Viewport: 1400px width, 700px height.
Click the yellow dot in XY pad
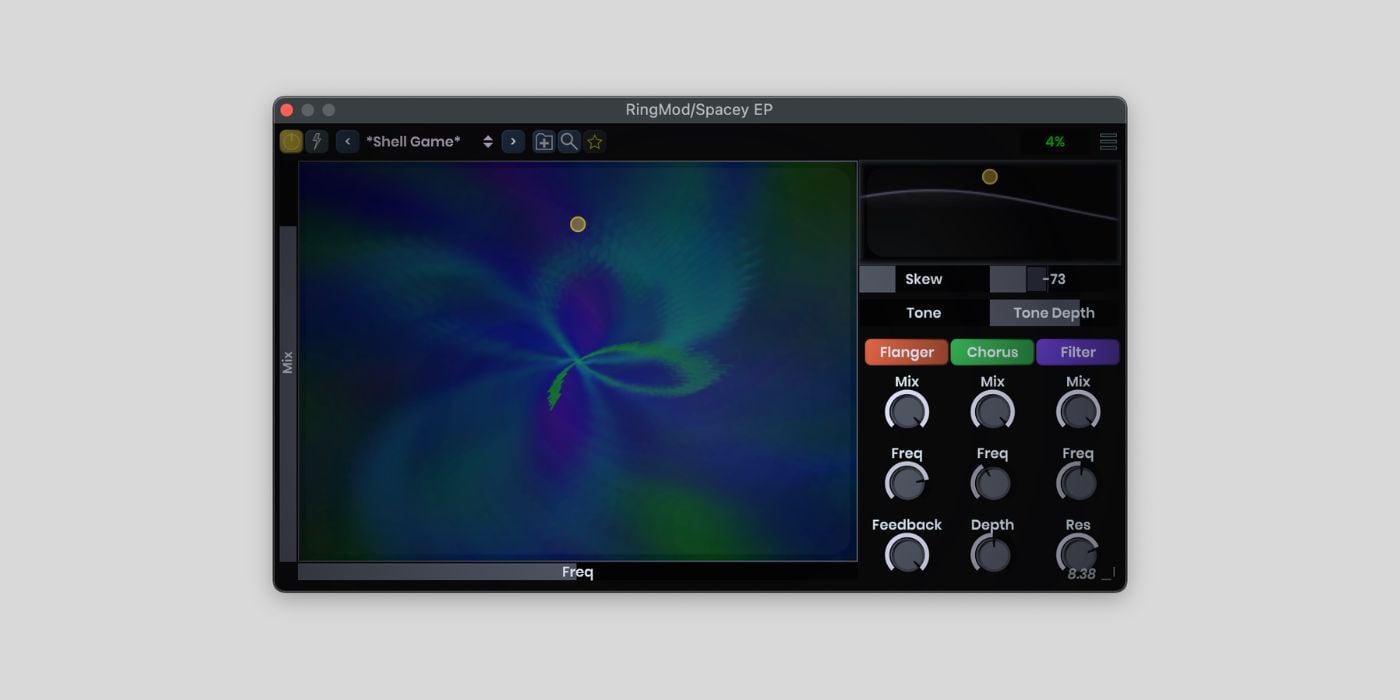[x=578, y=224]
